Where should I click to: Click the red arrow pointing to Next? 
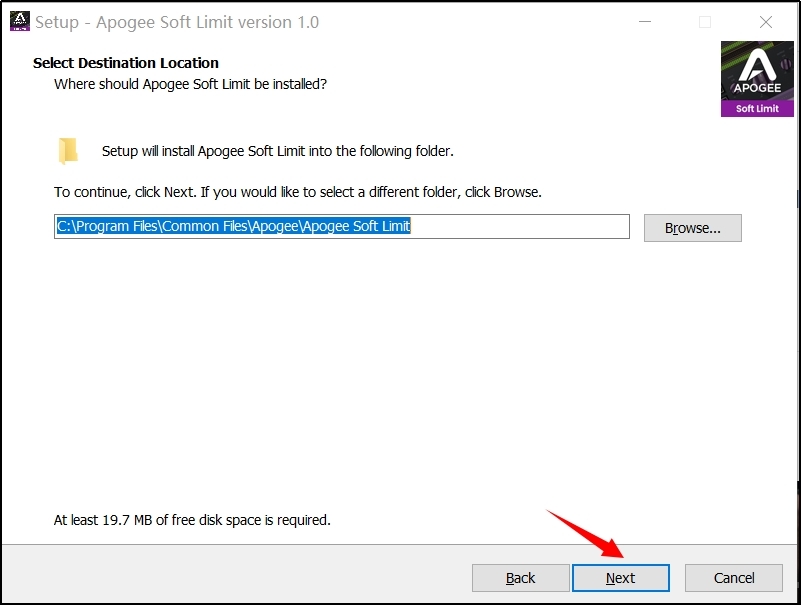click(586, 533)
